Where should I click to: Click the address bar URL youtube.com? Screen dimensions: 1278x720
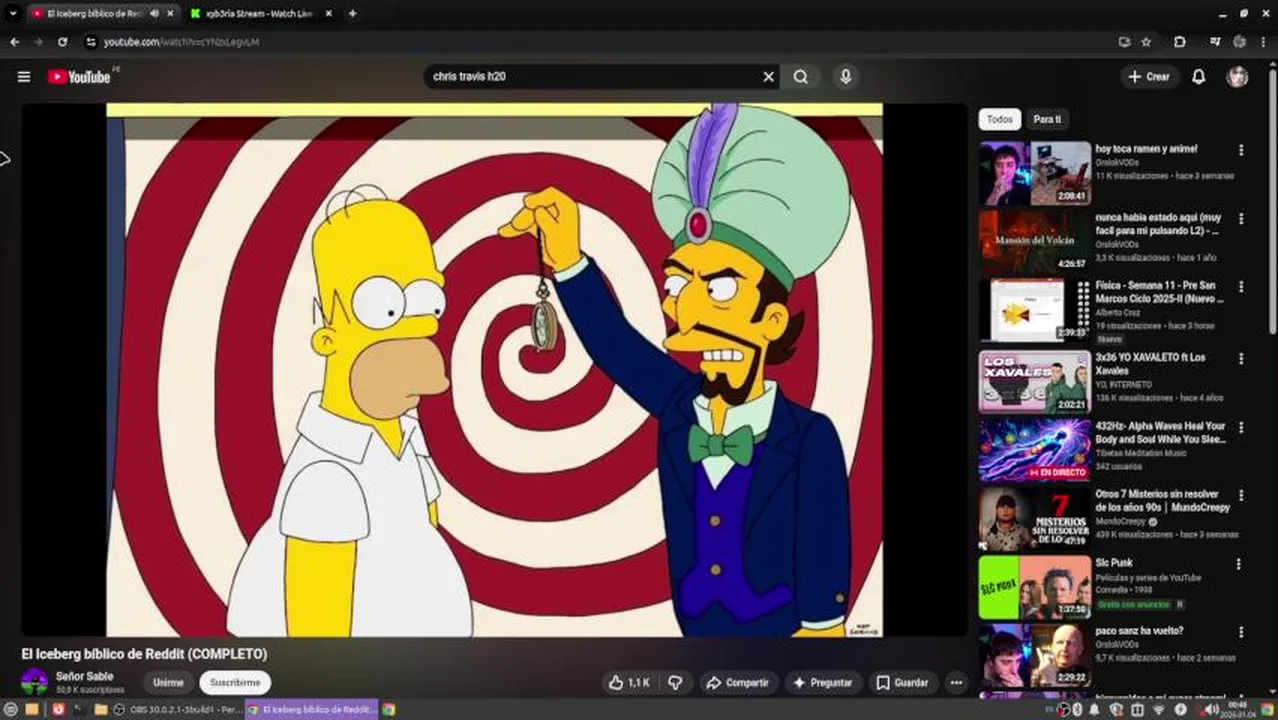pos(182,42)
